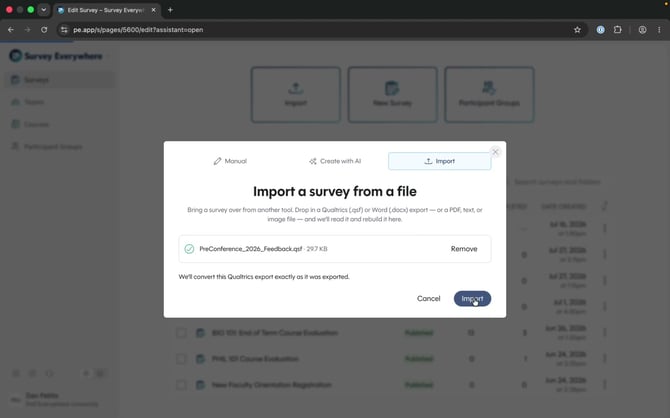
Task: Open Courses in the sidebar
Action: coord(60,124)
